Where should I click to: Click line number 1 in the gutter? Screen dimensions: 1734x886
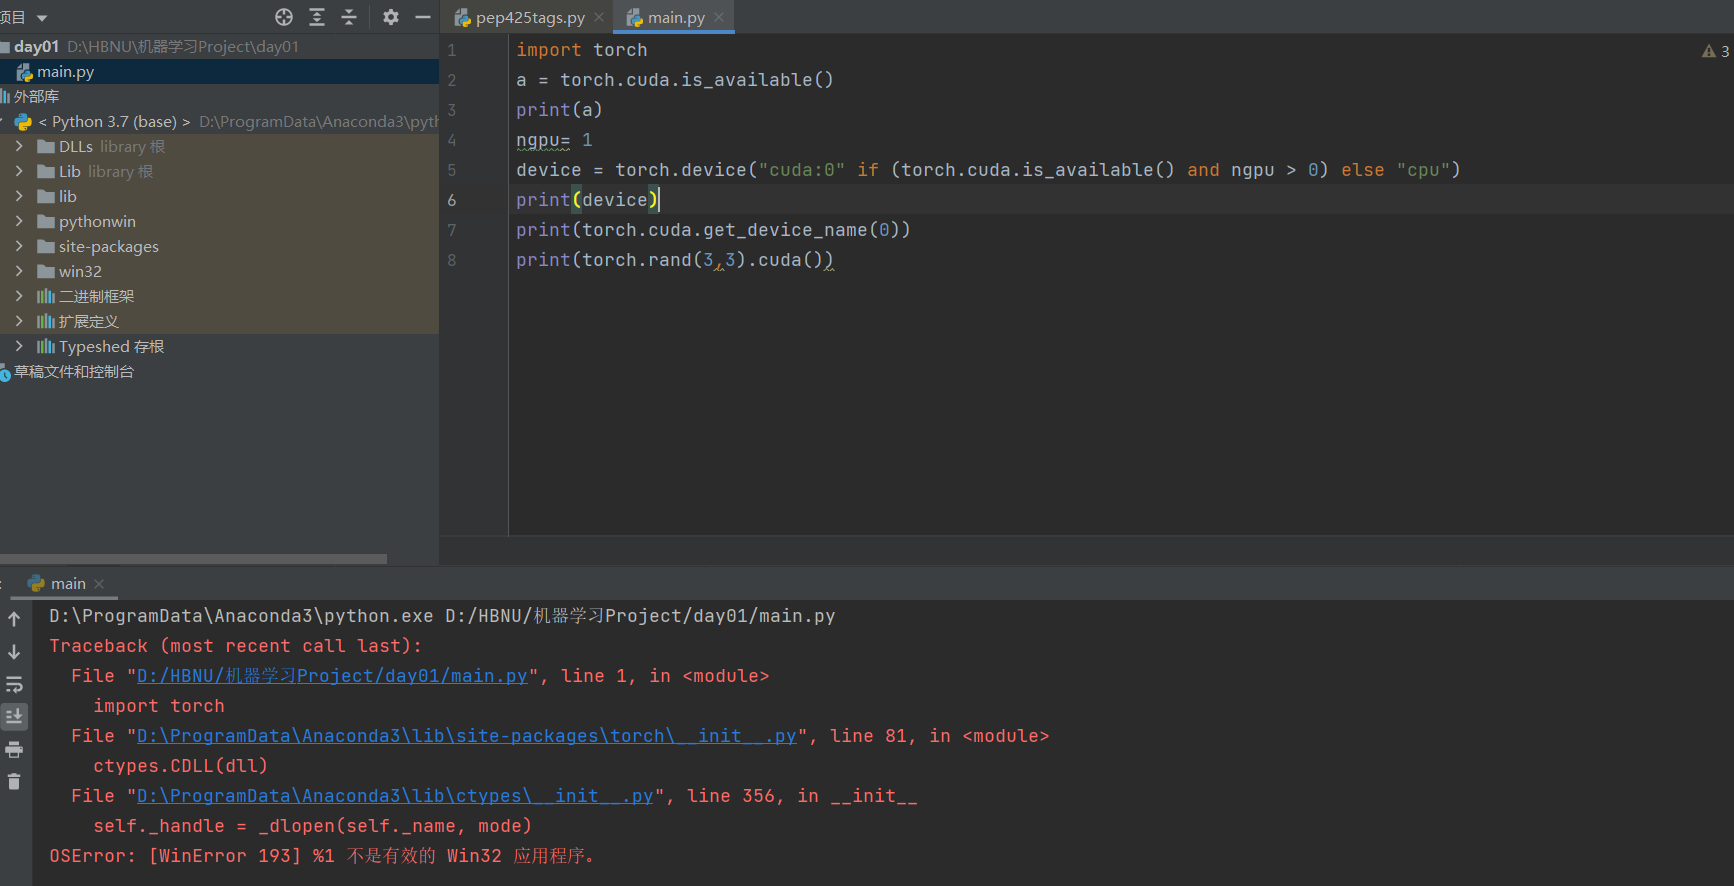click(x=452, y=50)
